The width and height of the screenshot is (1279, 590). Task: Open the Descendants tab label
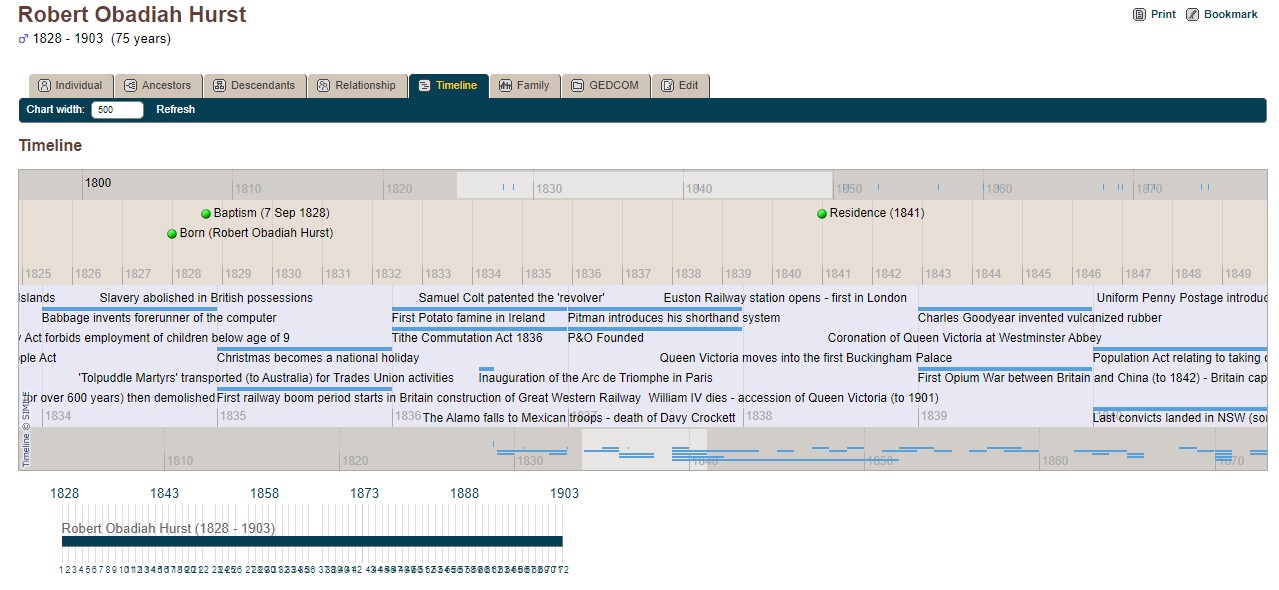click(x=262, y=86)
